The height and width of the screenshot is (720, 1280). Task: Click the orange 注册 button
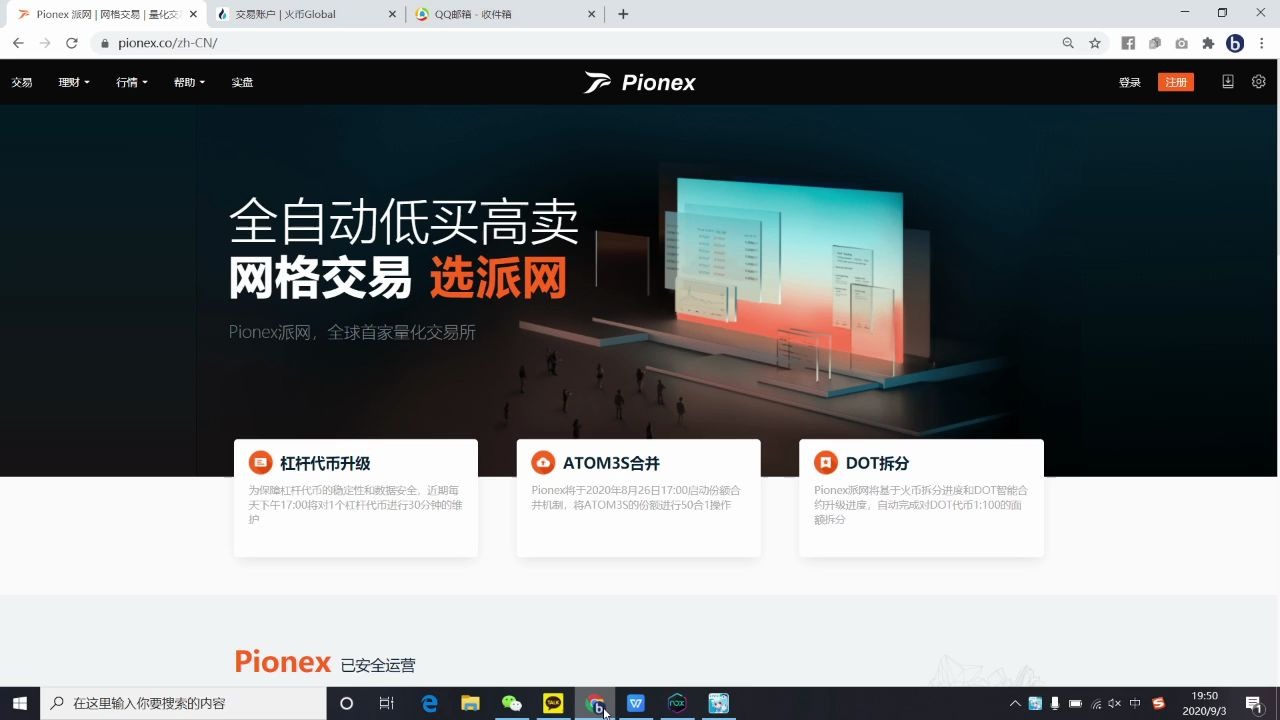coord(1176,82)
